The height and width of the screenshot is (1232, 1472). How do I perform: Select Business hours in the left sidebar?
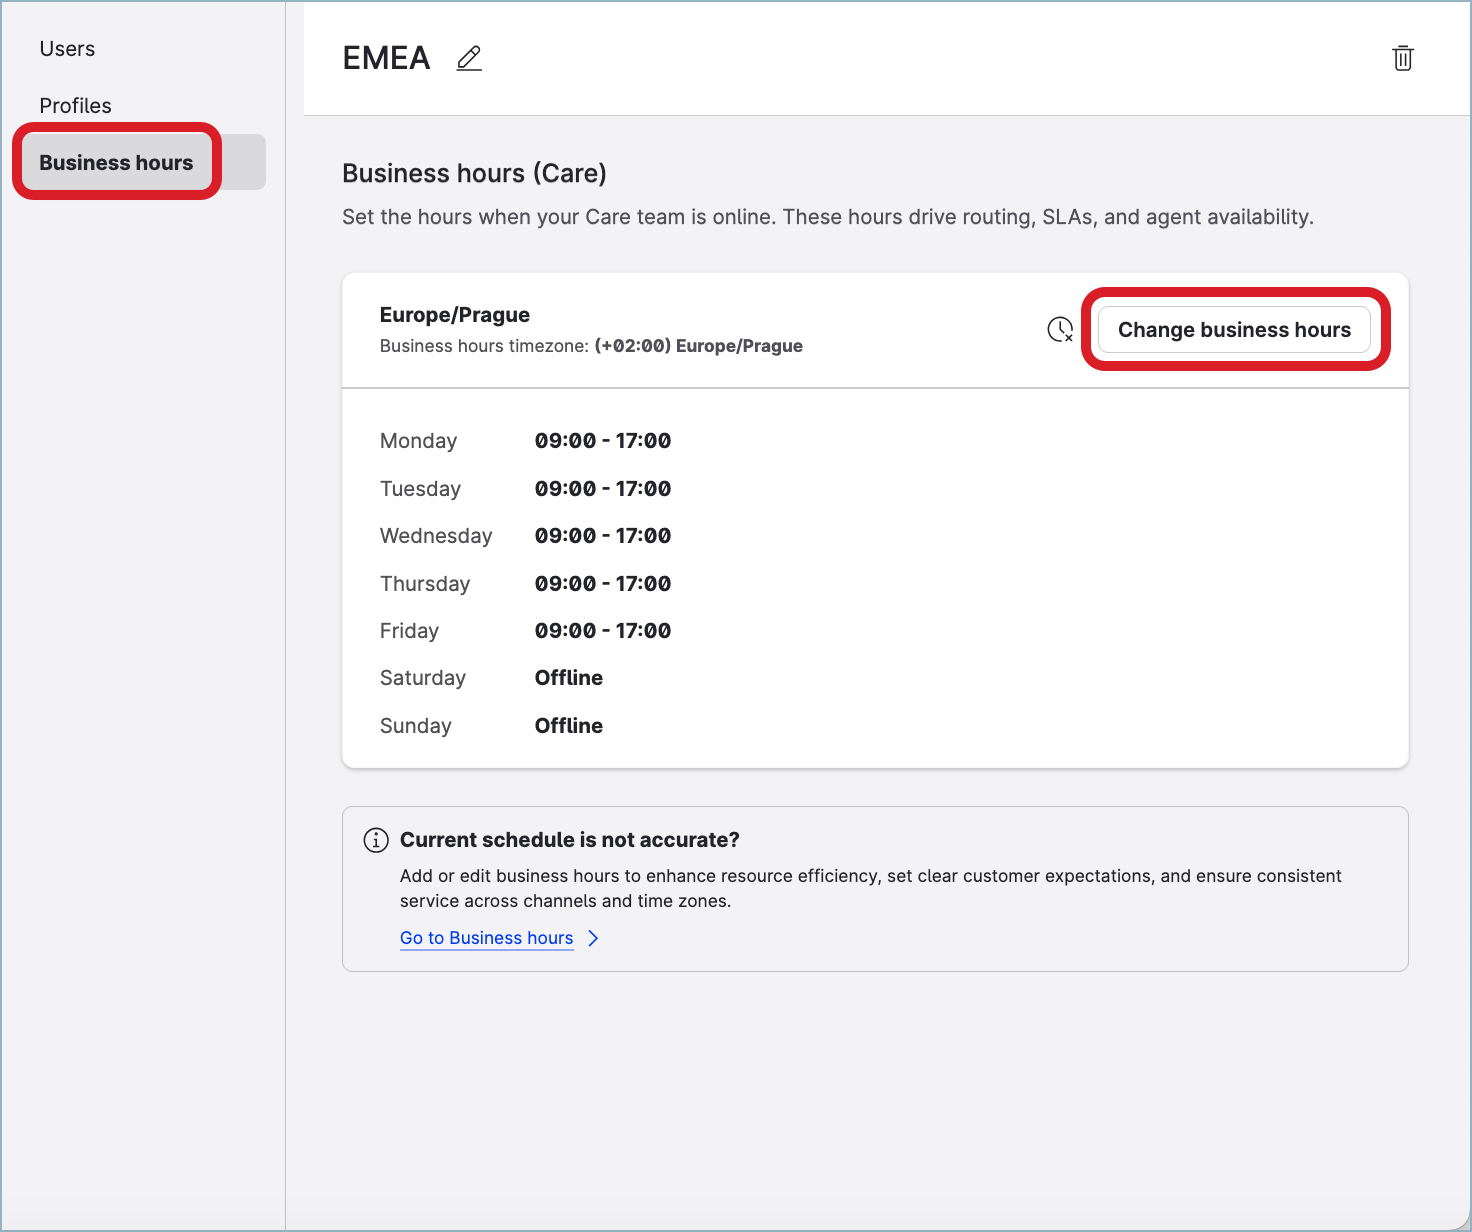pos(116,162)
